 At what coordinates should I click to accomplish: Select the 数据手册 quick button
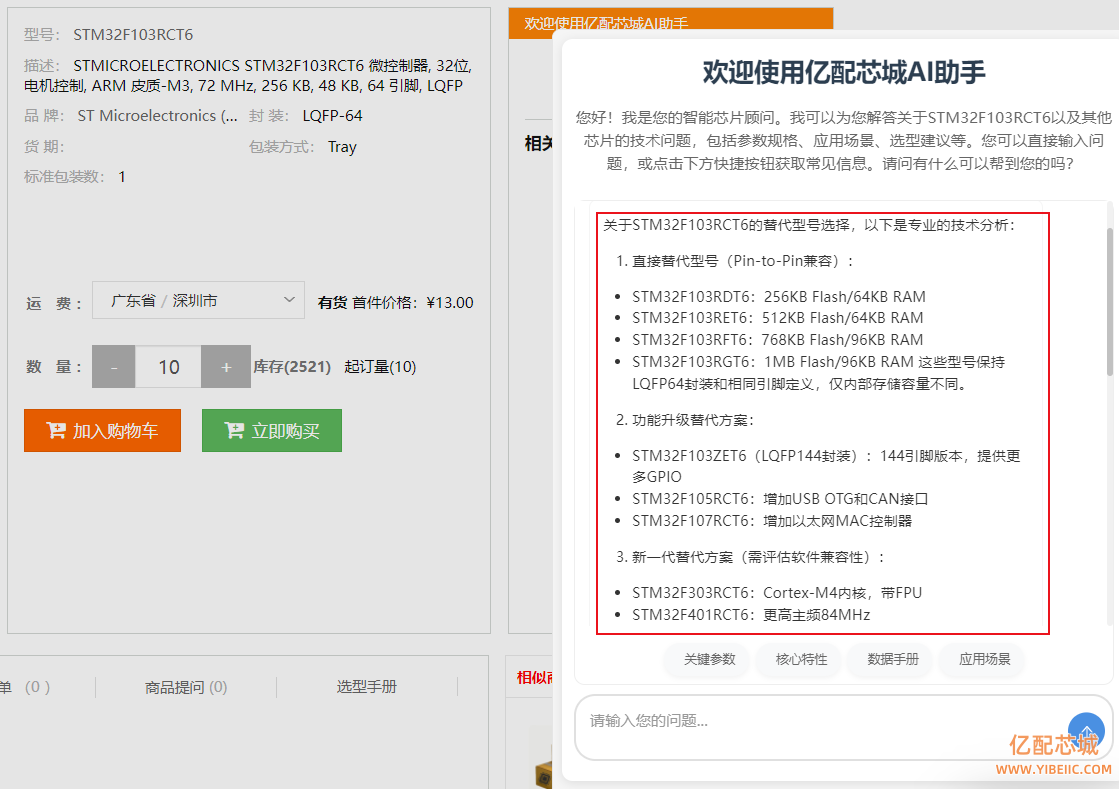coord(893,660)
